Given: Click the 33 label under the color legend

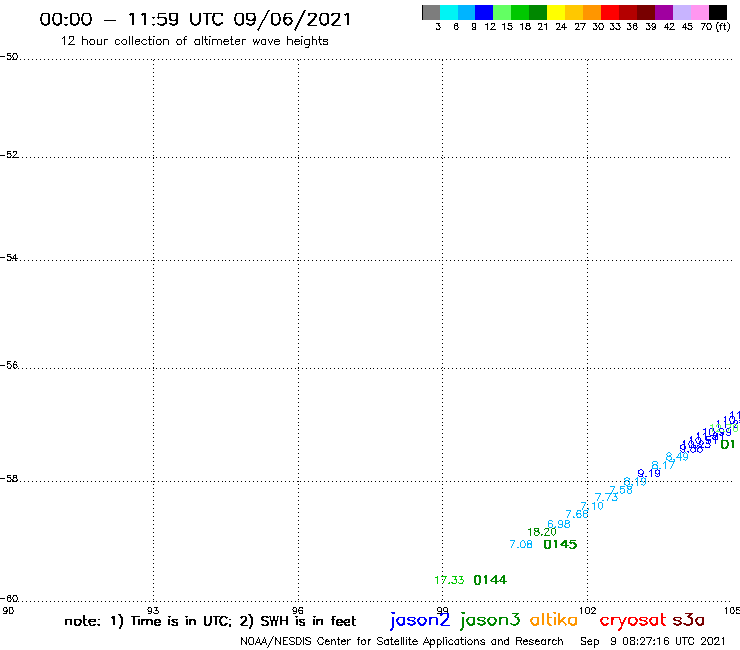Looking at the screenshot, I should (615, 26).
